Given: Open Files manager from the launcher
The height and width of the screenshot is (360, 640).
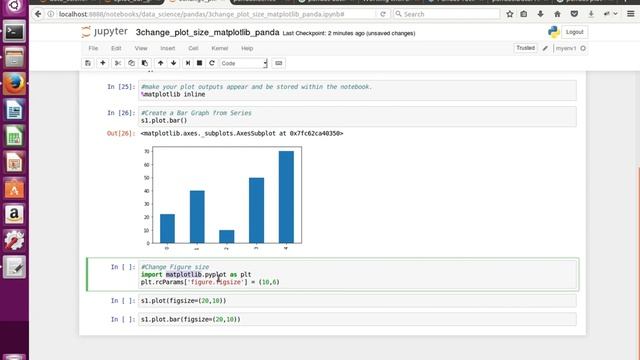Looking at the screenshot, I should tap(14, 58).
